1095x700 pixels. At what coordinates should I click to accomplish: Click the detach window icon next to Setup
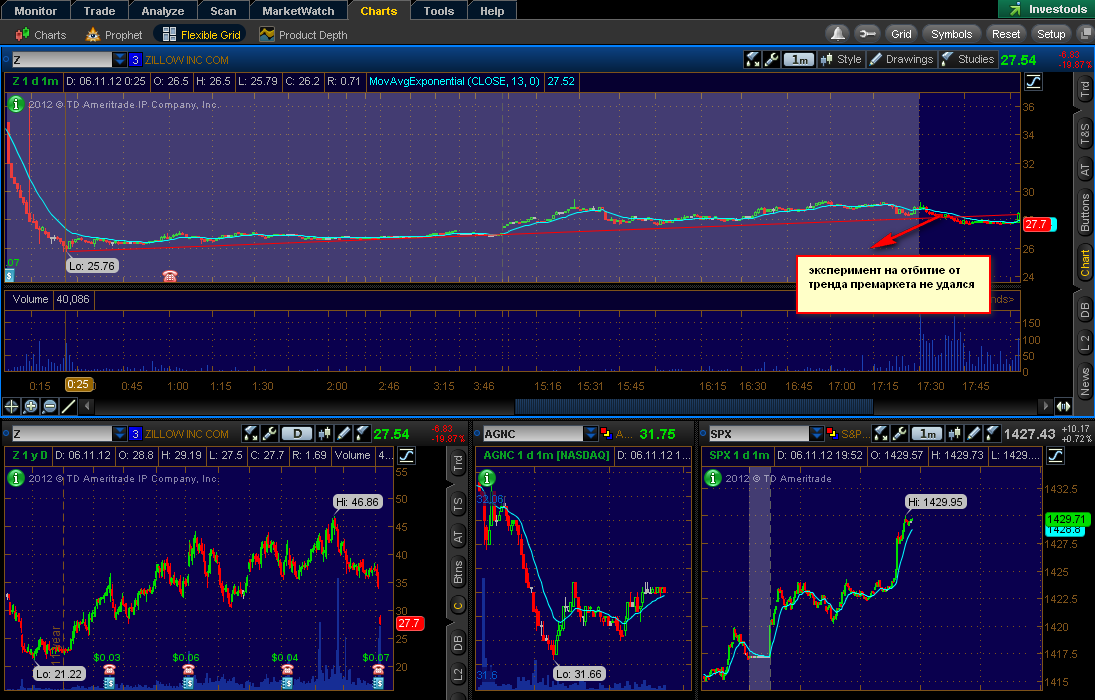pyautogui.click(x=1085, y=34)
